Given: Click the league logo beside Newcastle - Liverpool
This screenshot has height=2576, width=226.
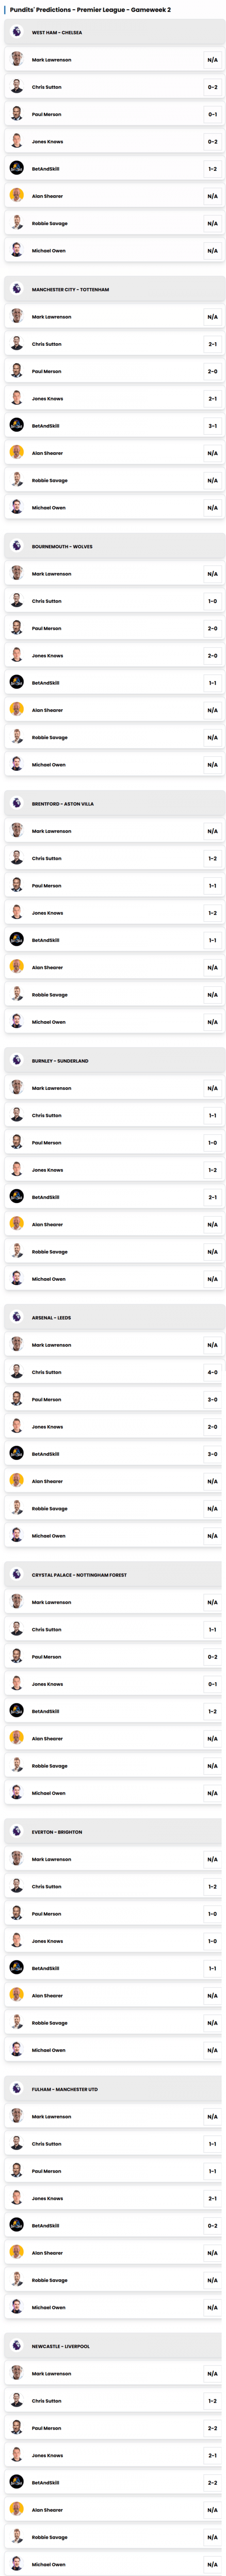Looking at the screenshot, I should [x=16, y=2345].
